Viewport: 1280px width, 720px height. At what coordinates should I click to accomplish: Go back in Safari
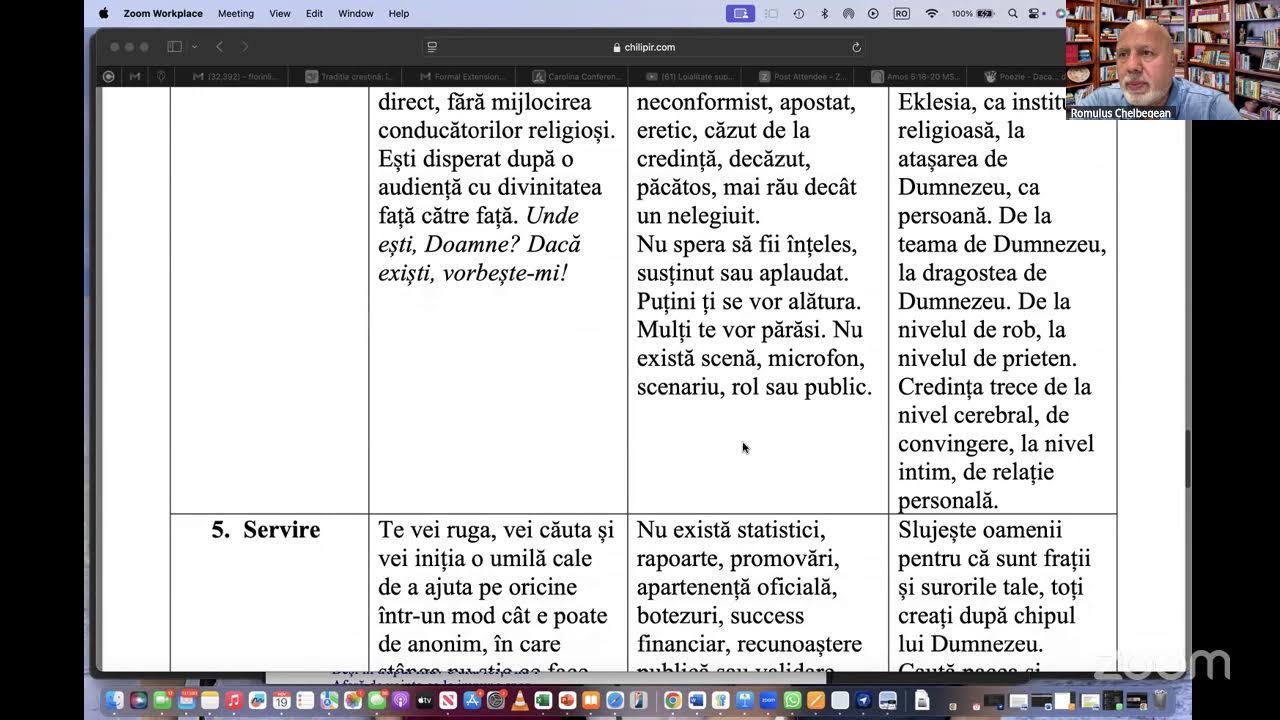coord(220,47)
